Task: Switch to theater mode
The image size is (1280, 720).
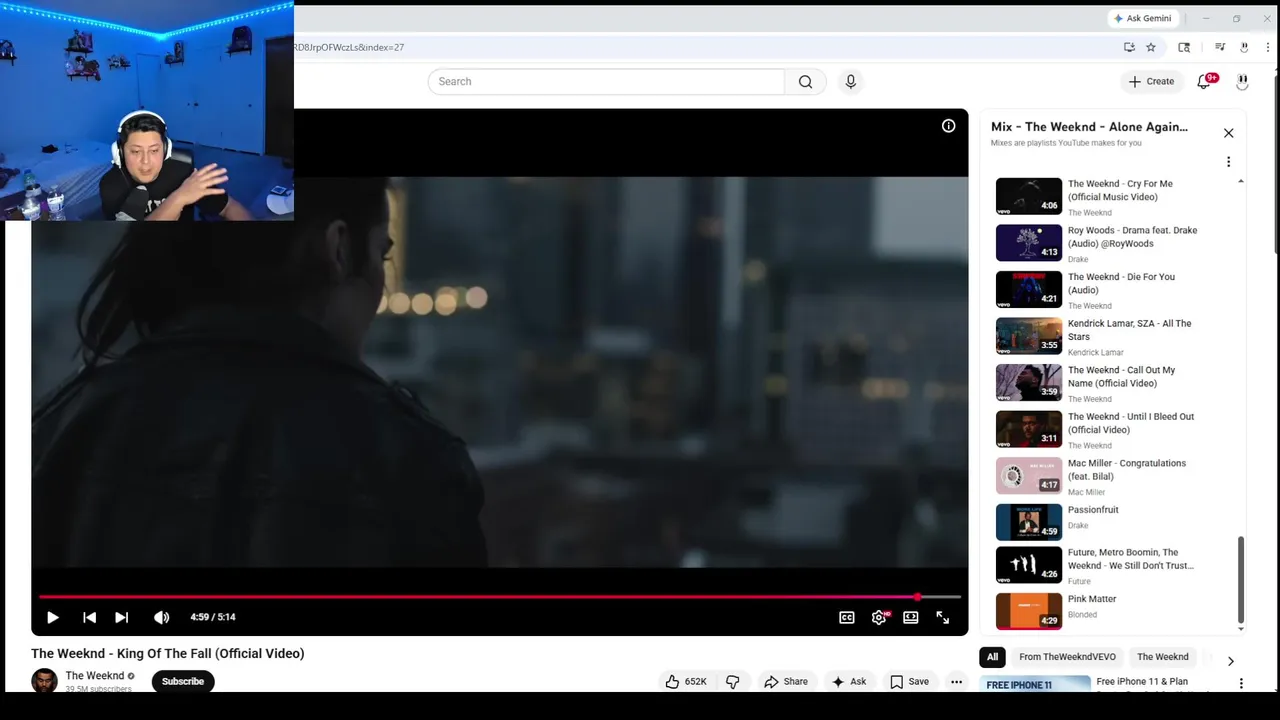Action: point(911,617)
